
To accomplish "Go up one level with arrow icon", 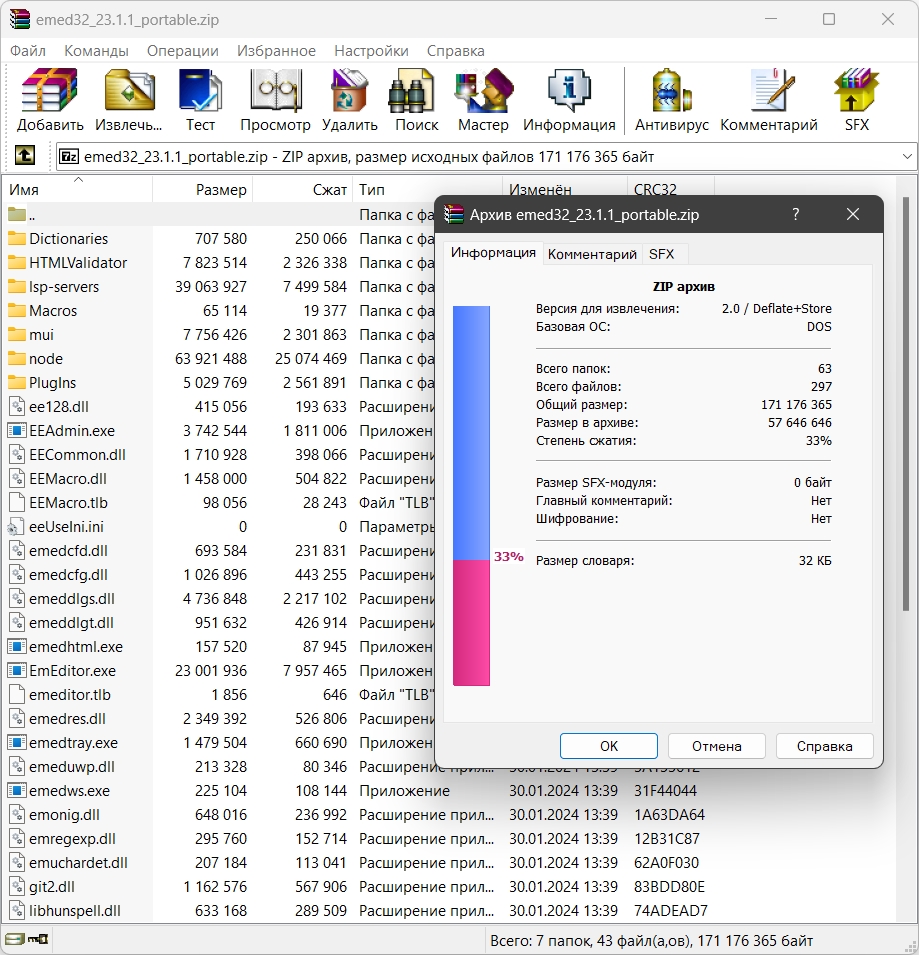I will pos(25,156).
